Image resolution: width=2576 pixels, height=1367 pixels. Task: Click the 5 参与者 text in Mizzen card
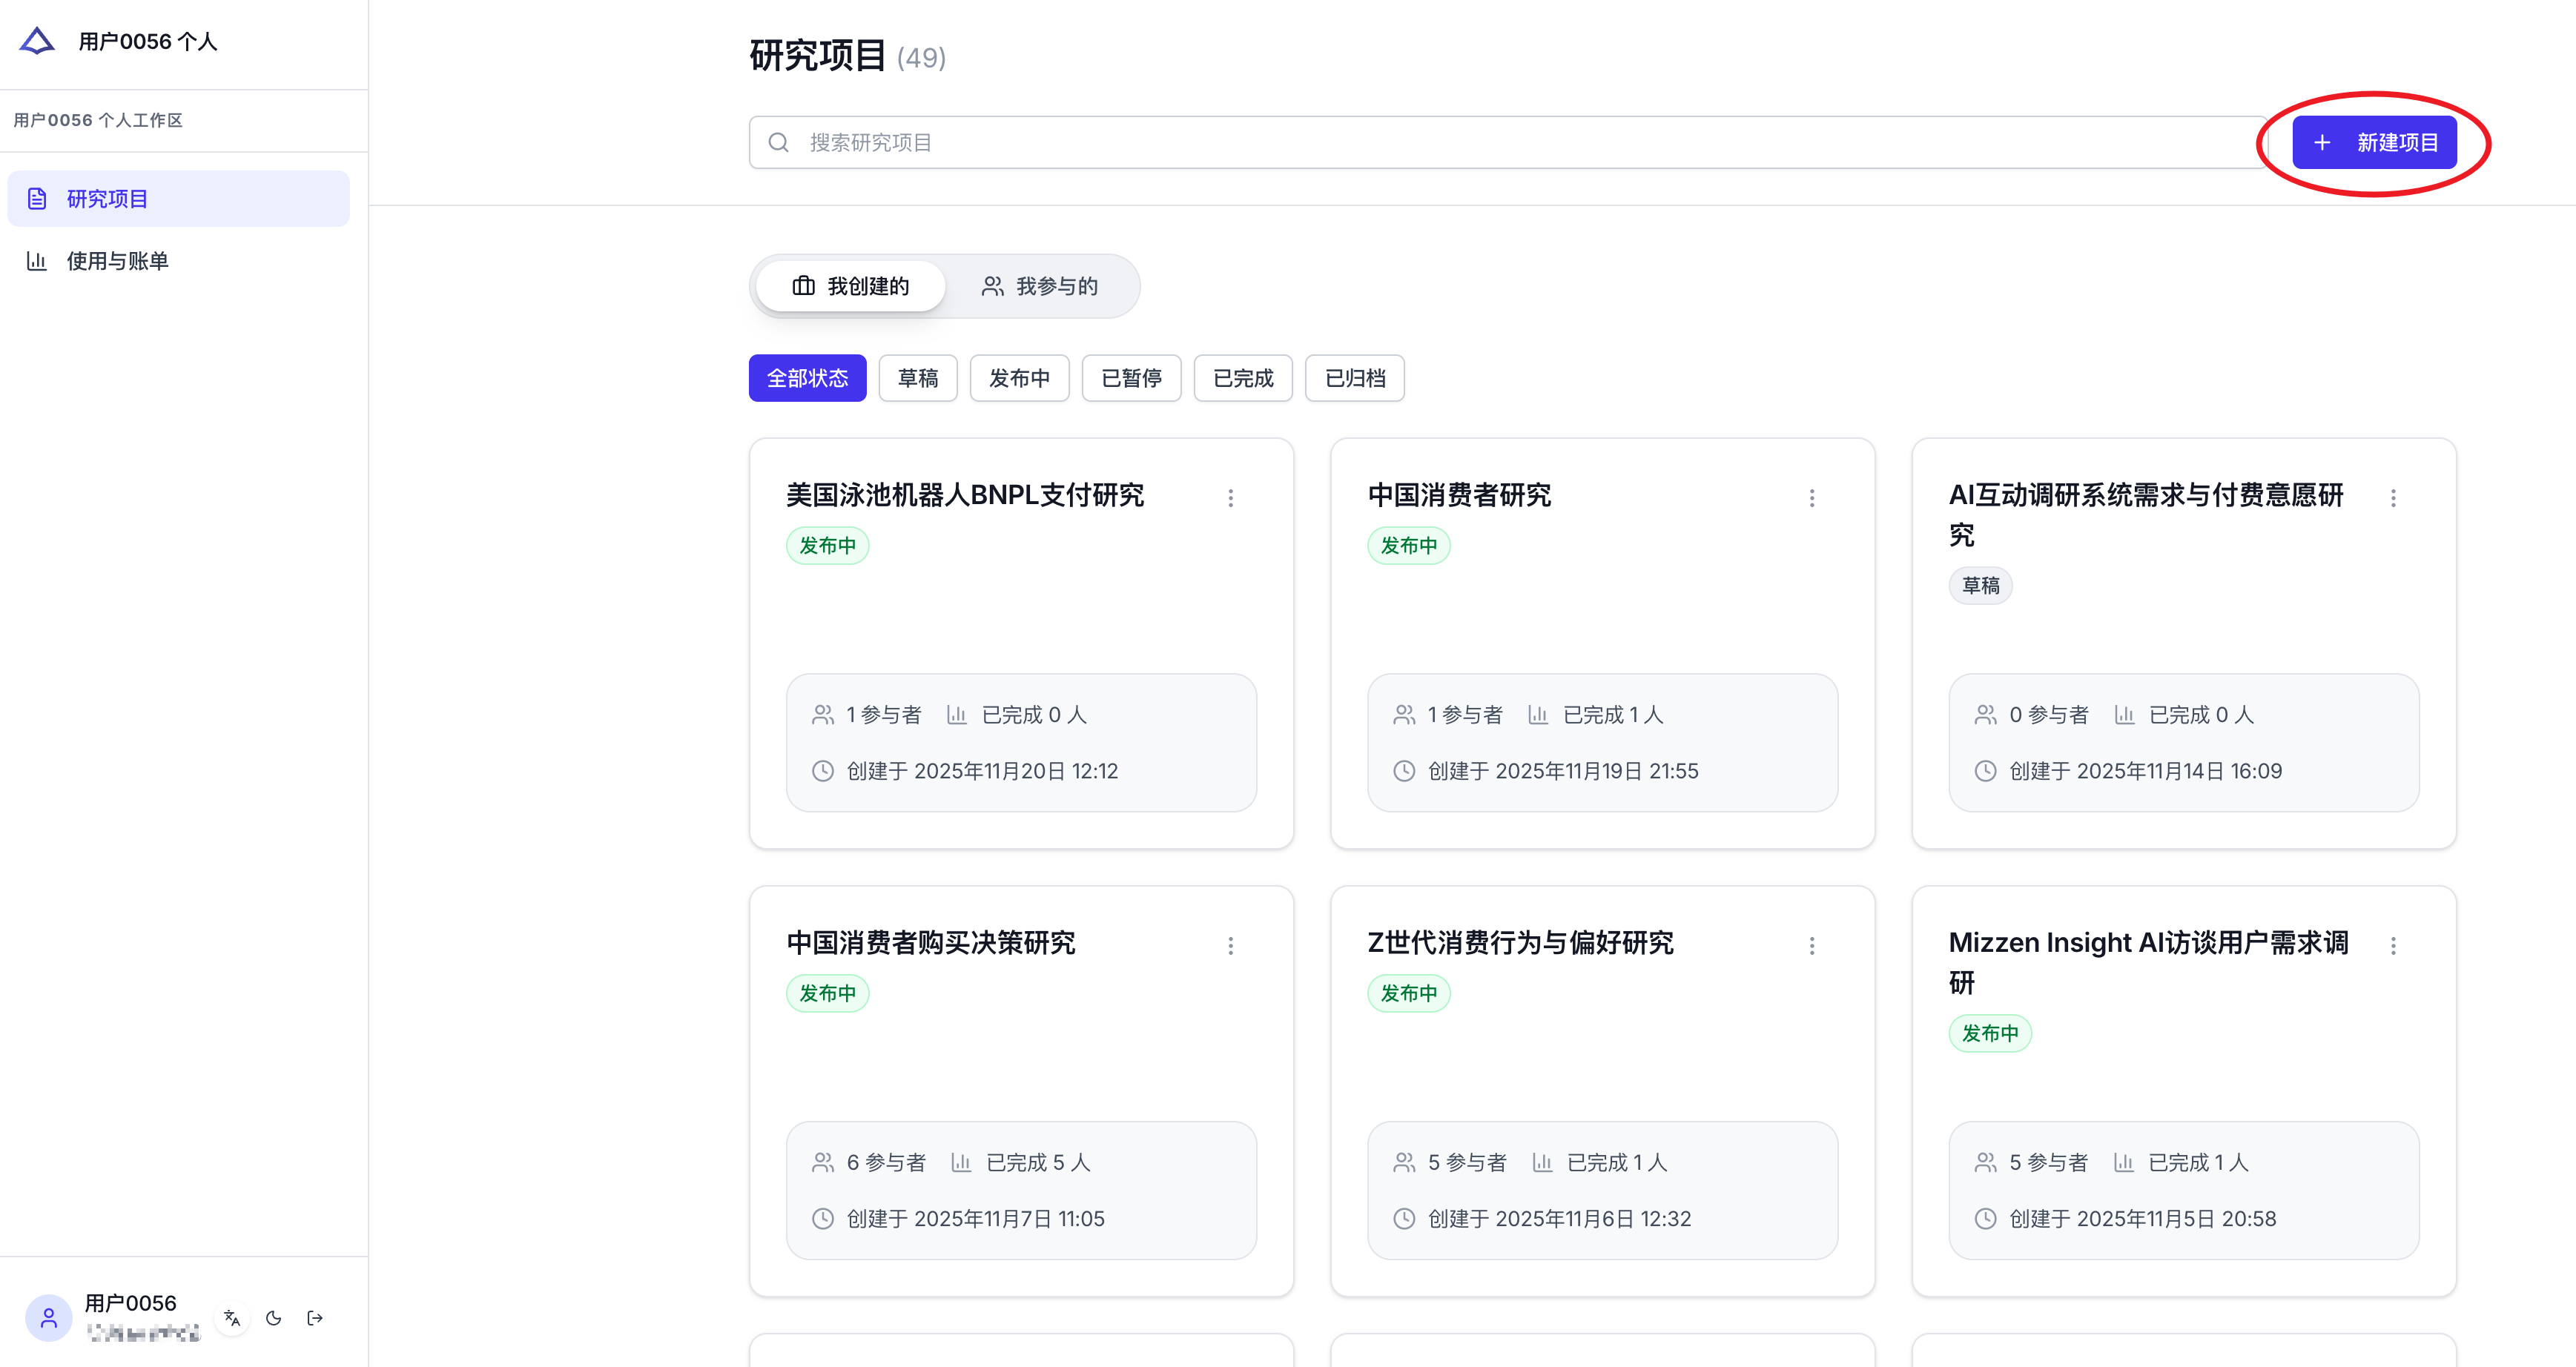(2048, 1162)
